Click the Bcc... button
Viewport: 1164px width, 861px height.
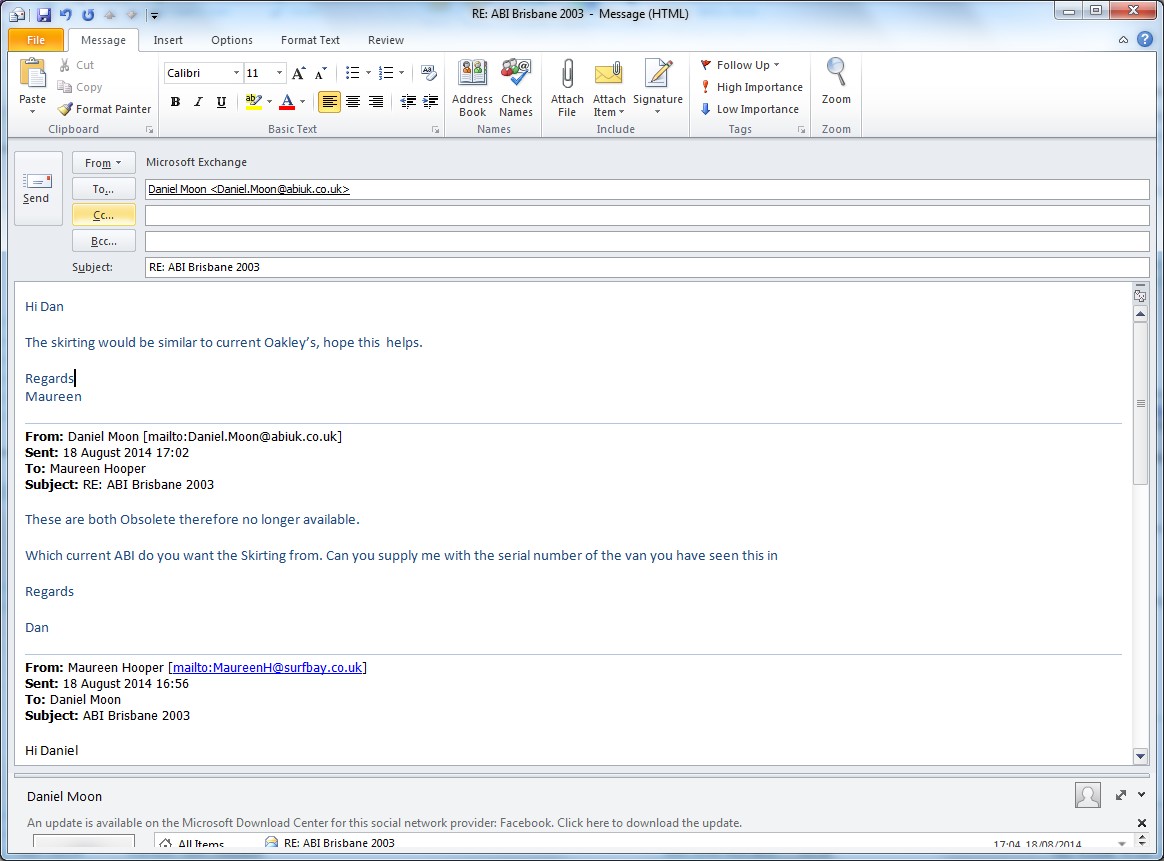click(x=103, y=241)
